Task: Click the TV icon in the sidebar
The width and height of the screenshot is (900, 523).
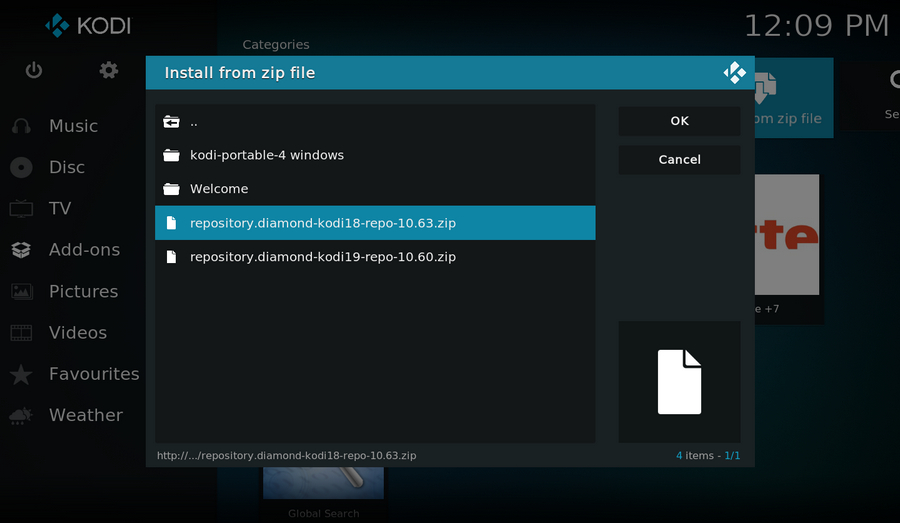Action: click(21, 208)
